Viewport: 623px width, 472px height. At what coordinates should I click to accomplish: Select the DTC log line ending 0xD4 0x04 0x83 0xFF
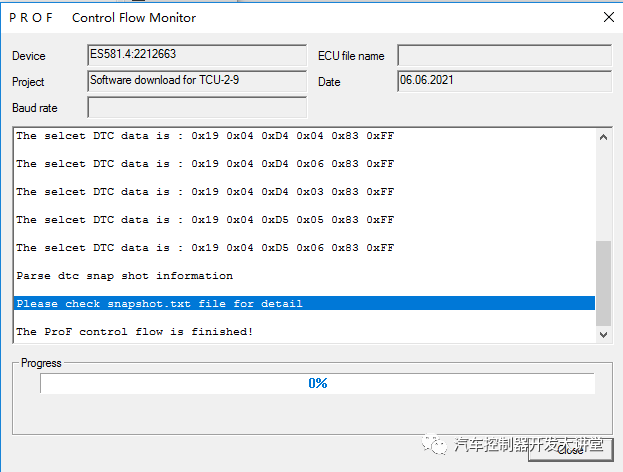click(205, 136)
